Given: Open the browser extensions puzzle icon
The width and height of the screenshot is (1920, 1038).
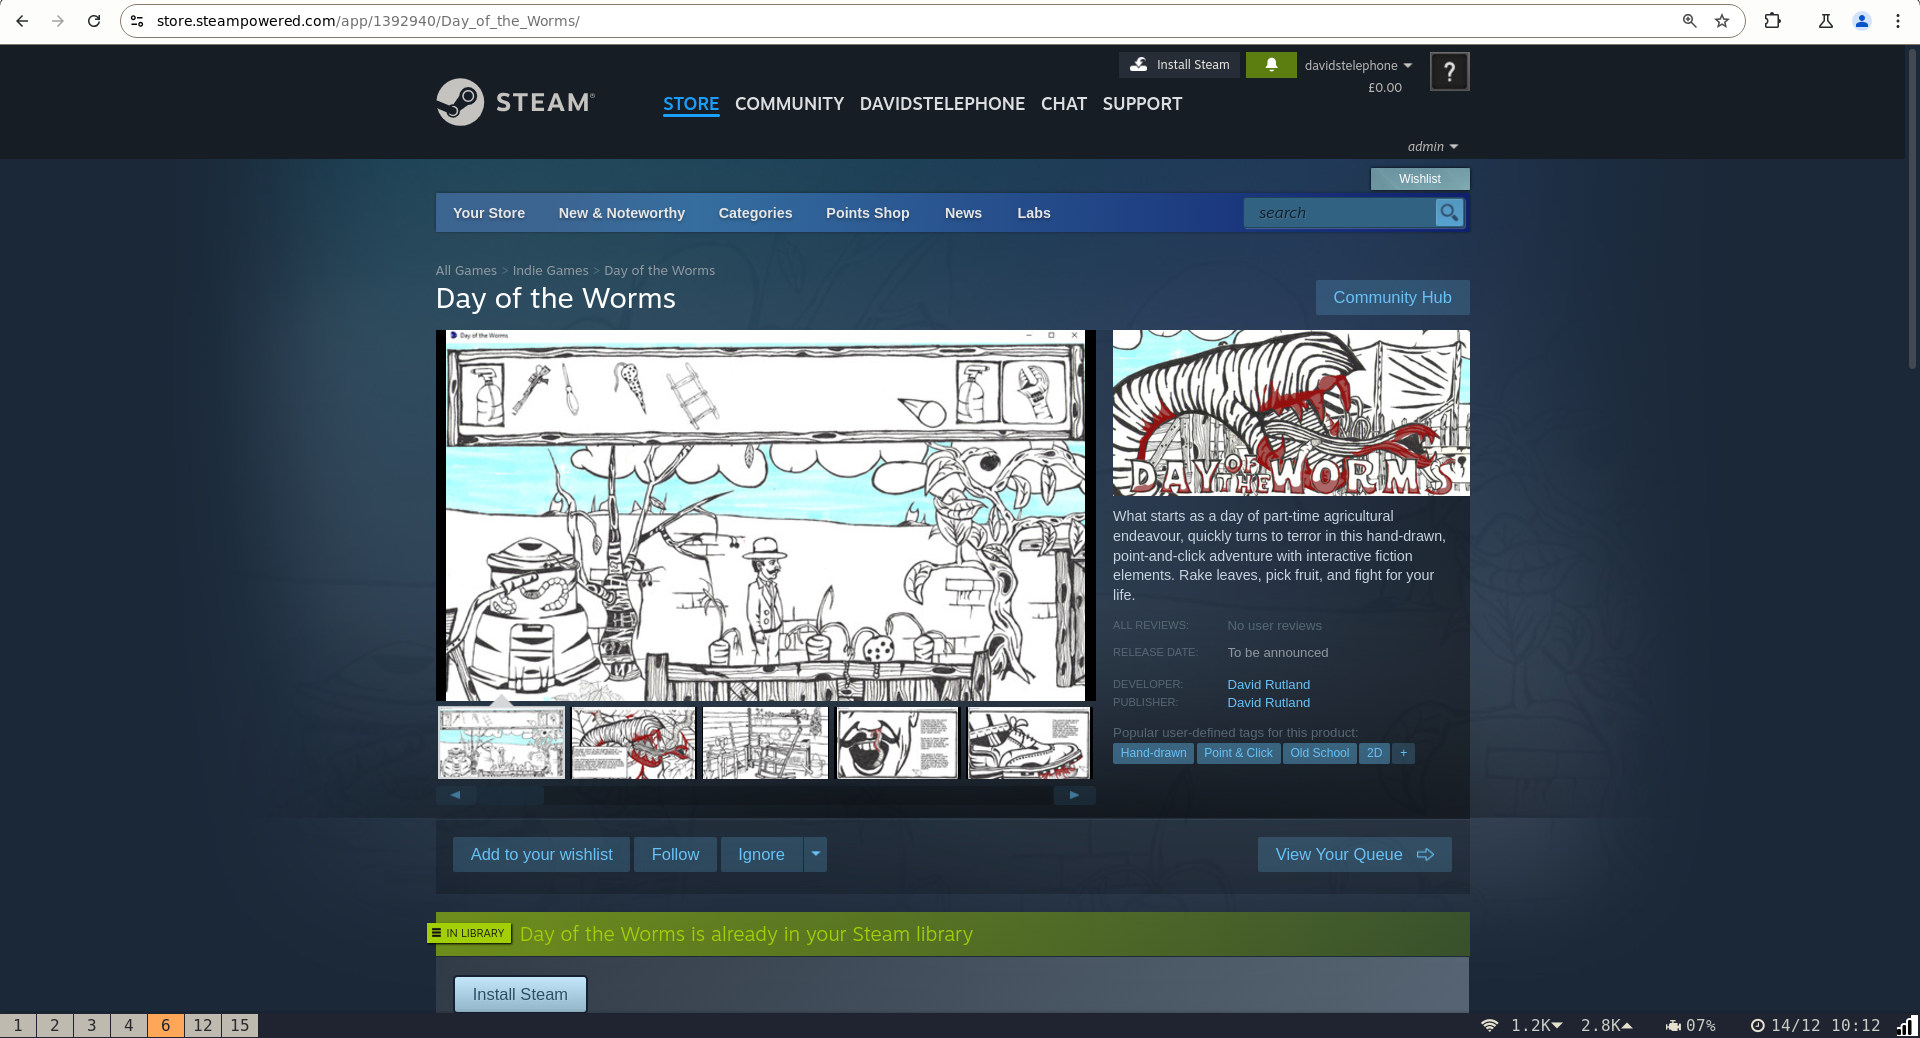Looking at the screenshot, I should [x=1773, y=21].
